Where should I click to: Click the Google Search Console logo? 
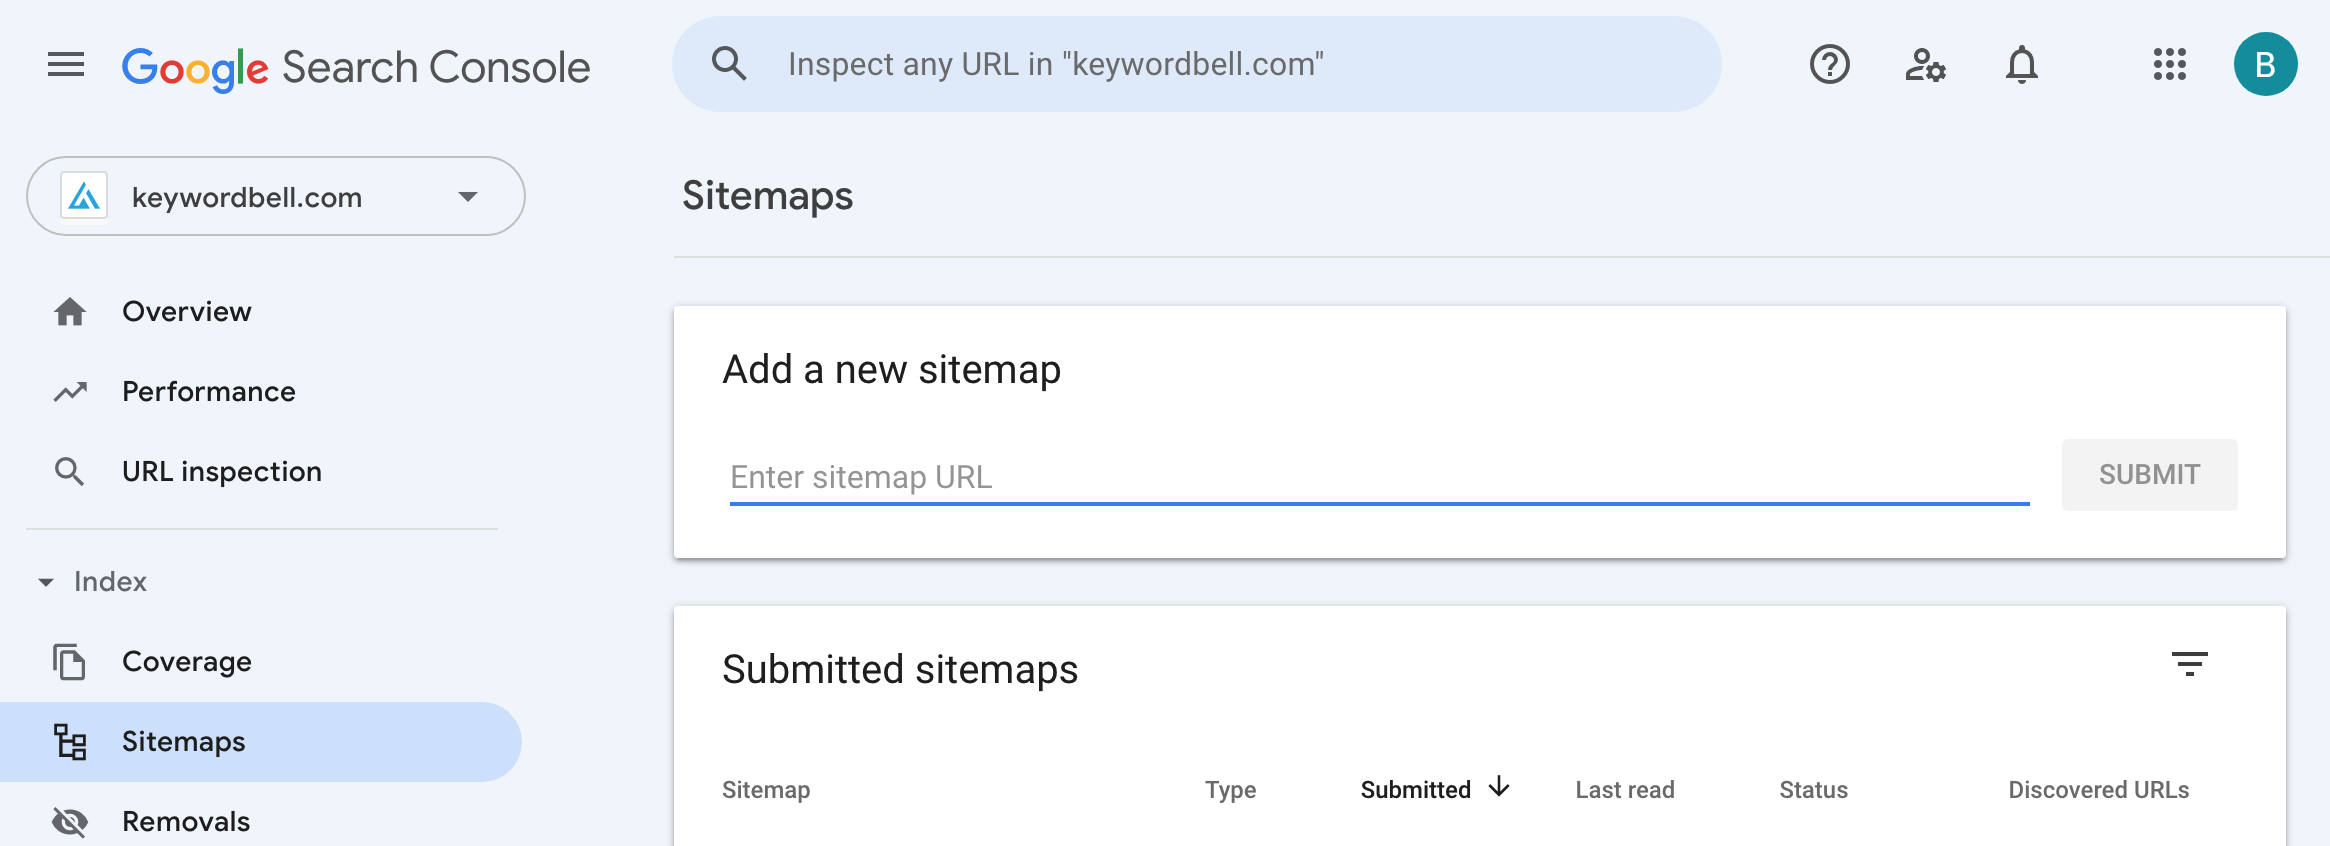356,67
